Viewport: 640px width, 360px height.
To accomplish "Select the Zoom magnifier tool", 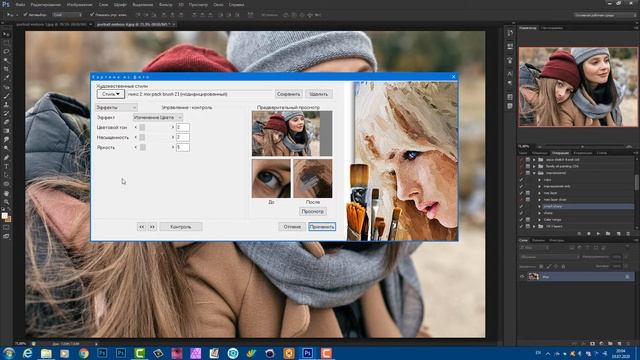I will pyautogui.click(x=6, y=202).
